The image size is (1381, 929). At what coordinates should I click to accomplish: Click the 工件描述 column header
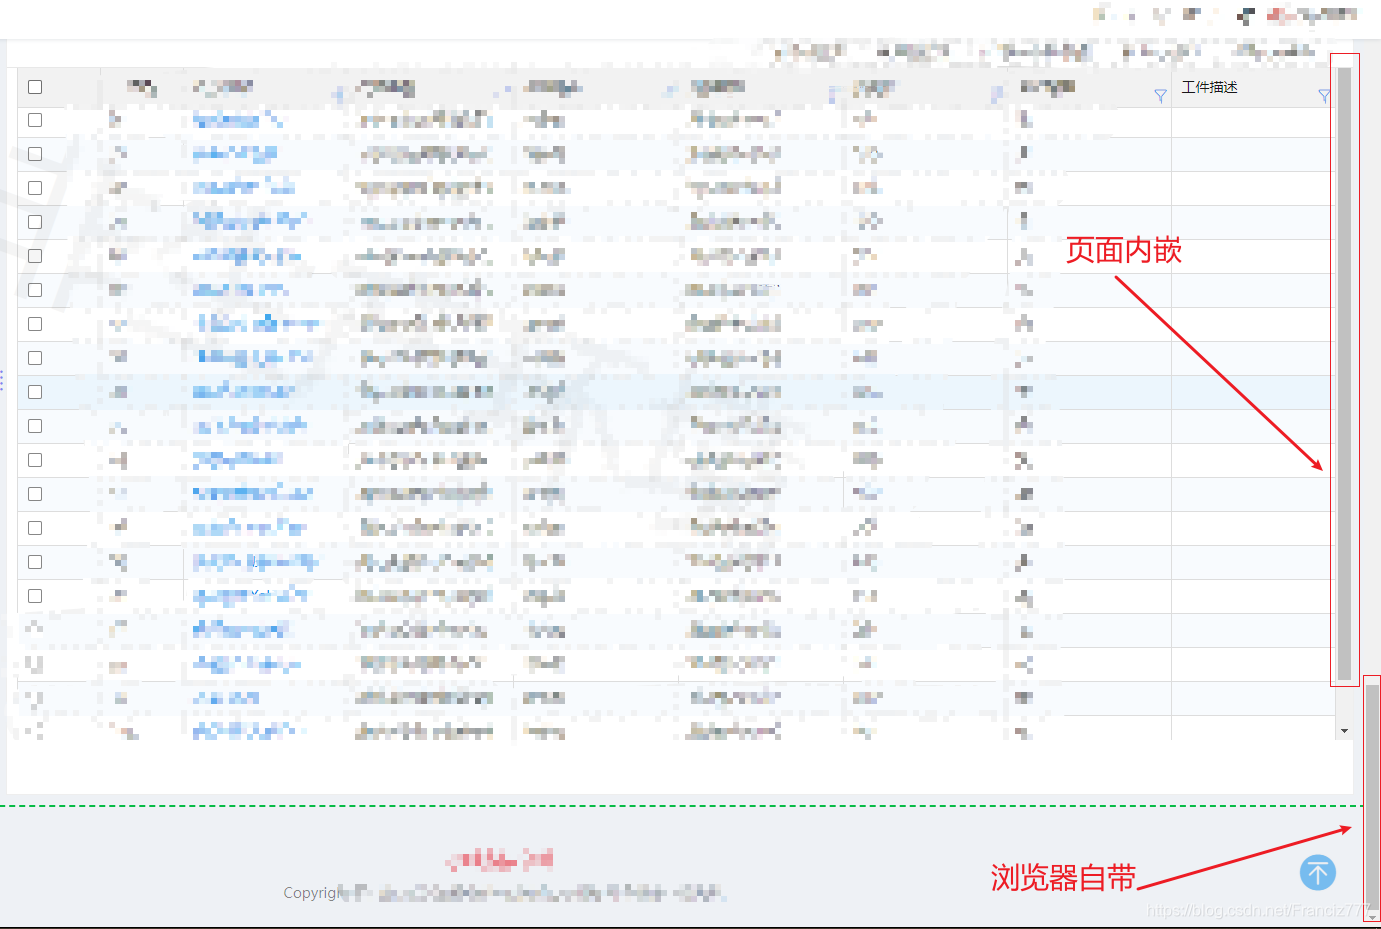click(x=1210, y=87)
